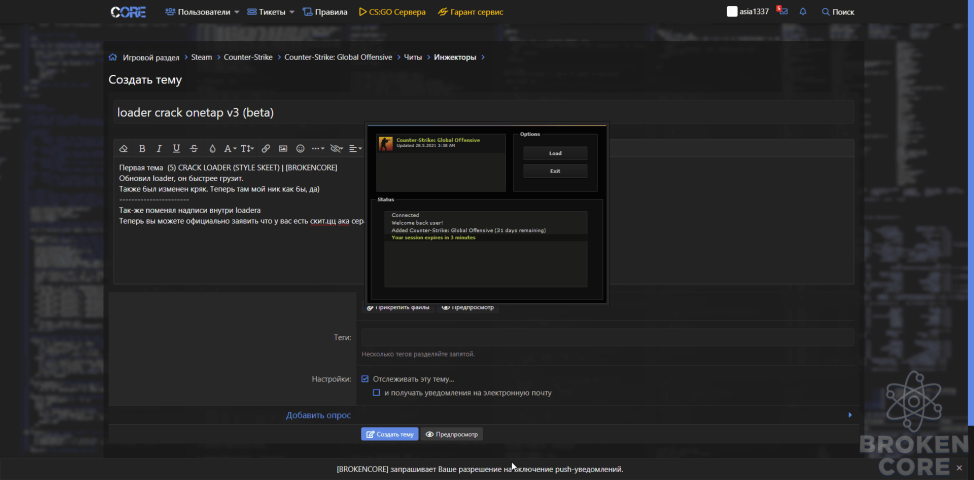The image size is (974, 480).
Task: Click the Создать тему submit button
Action: click(389, 434)
